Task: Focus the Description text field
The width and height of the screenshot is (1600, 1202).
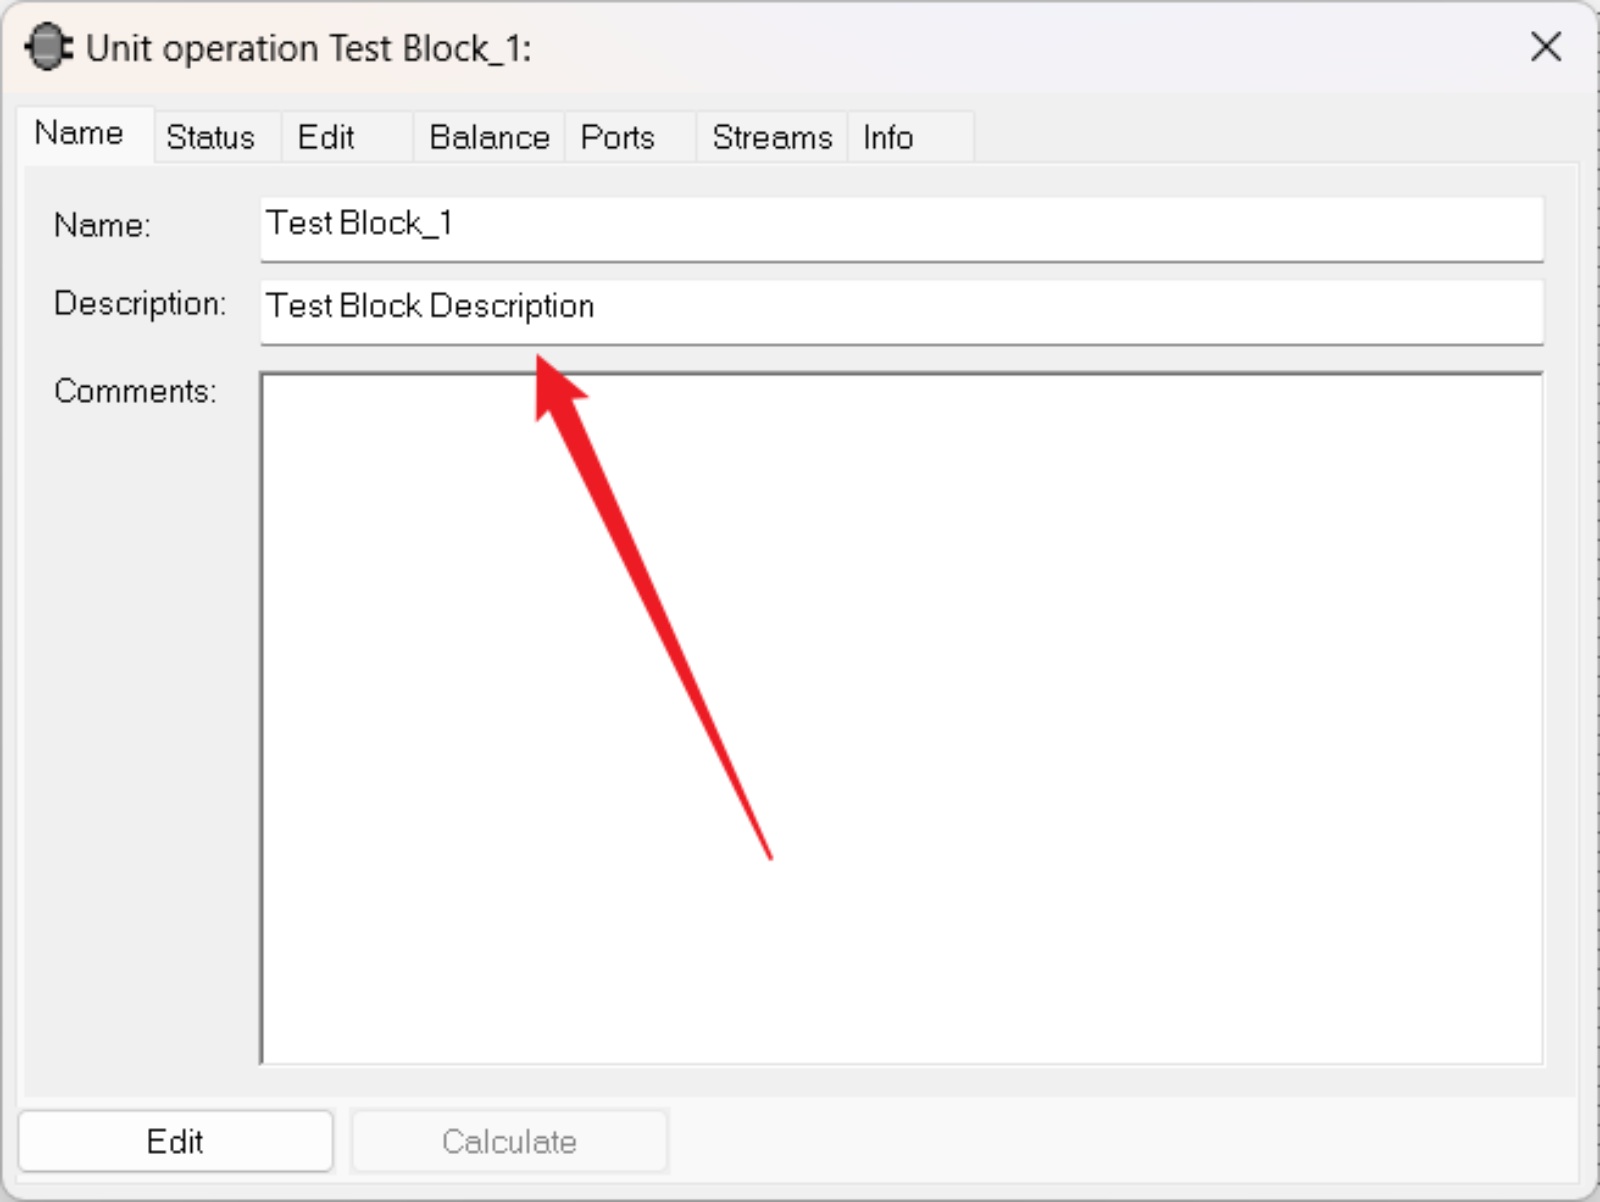Action: pos(902,312)
